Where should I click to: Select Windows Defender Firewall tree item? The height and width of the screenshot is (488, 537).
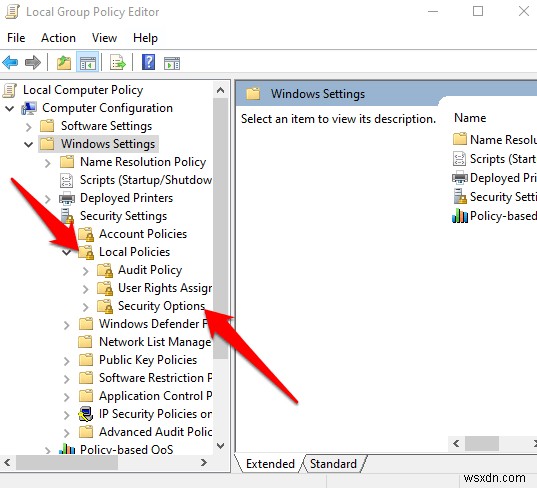pyautogui.click(x=153, y=324)
